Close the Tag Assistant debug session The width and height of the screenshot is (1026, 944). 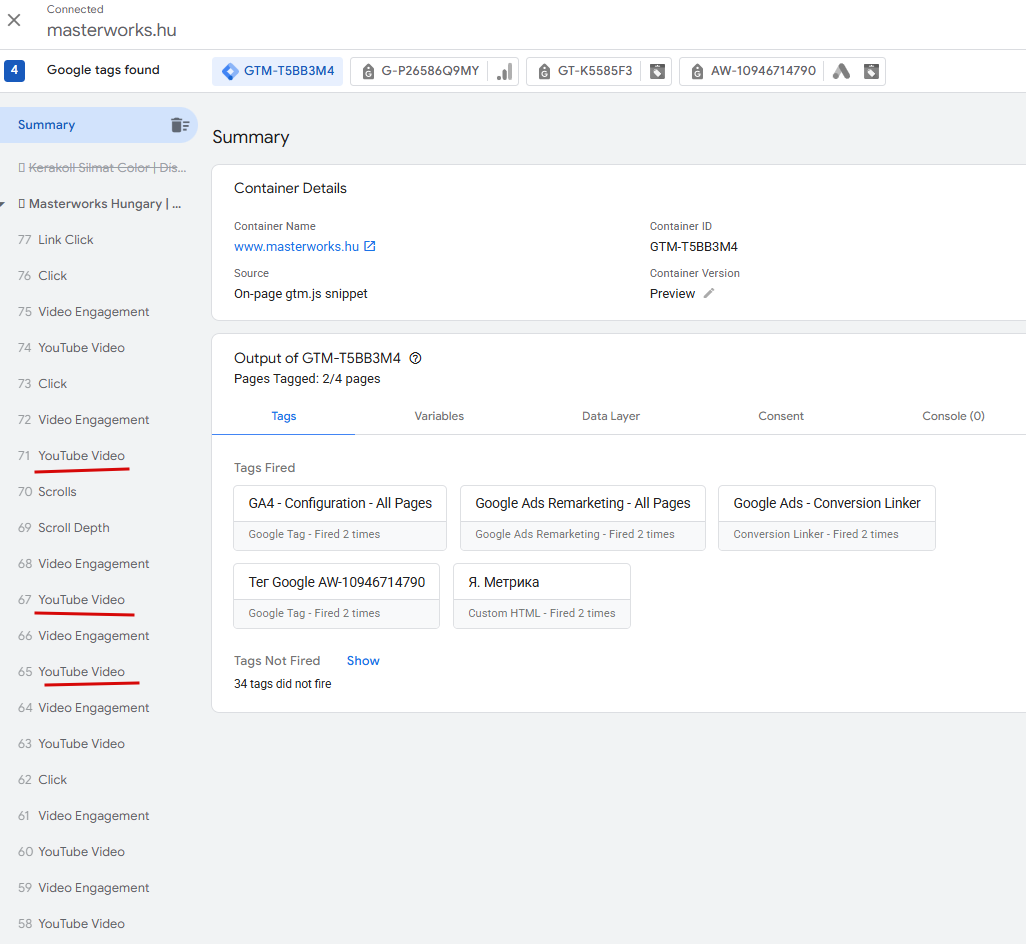tap(14, 20)
